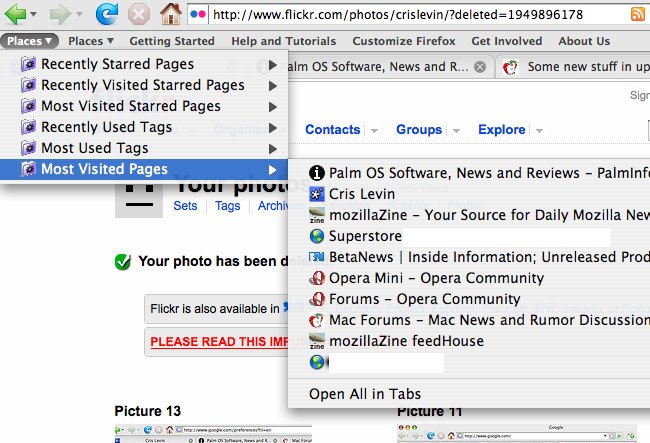Click folder icon beside Most Visited Pages
Viewport: 650px width, 443px height.
(28, 169)
